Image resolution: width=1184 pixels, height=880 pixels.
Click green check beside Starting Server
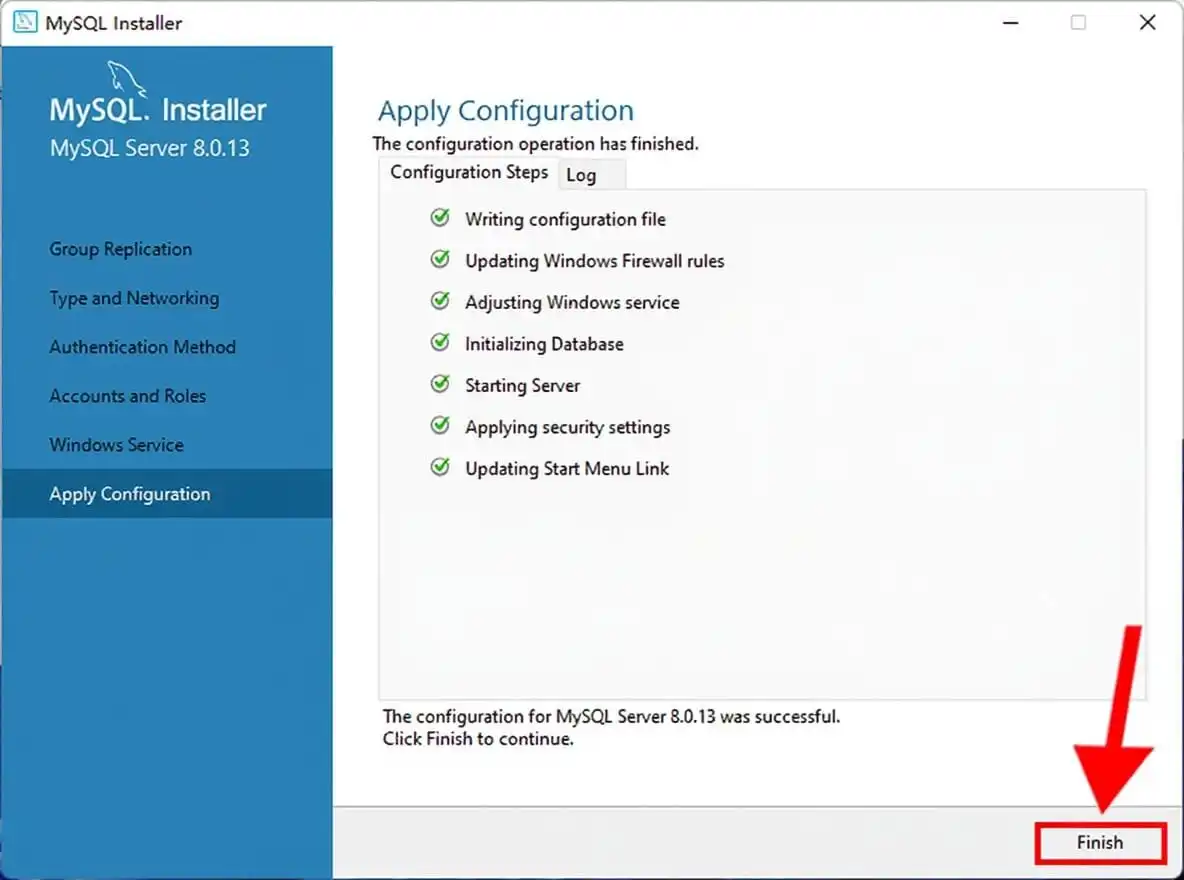coord(440,384)
